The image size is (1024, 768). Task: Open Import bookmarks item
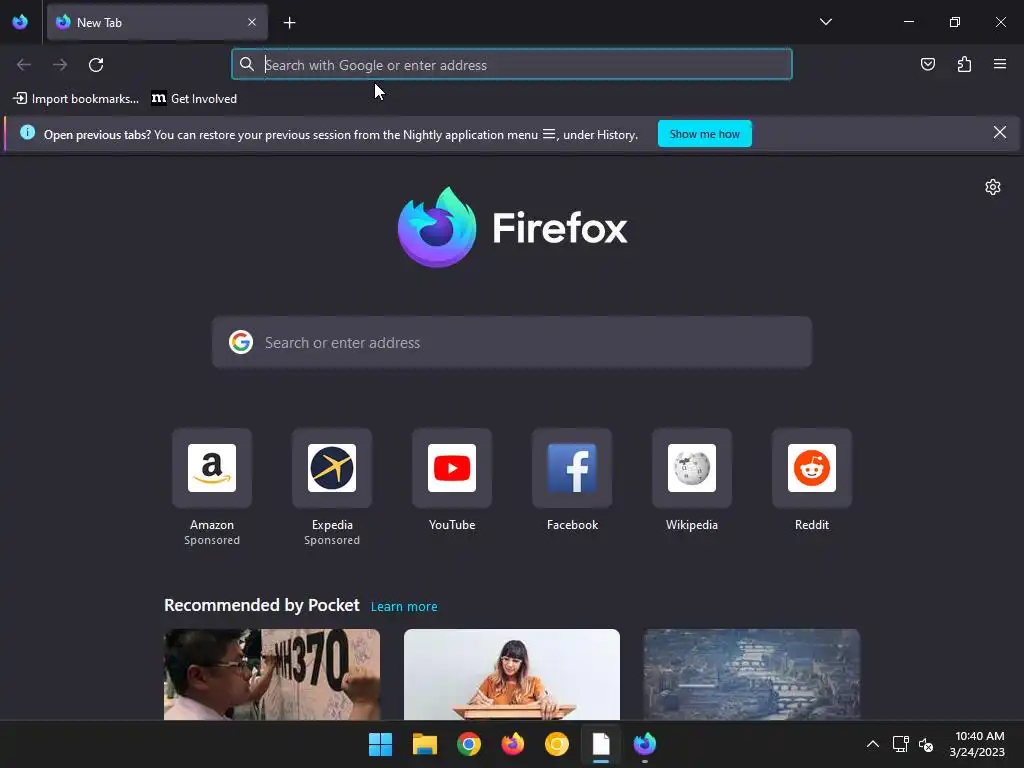(x=76, y=99)
